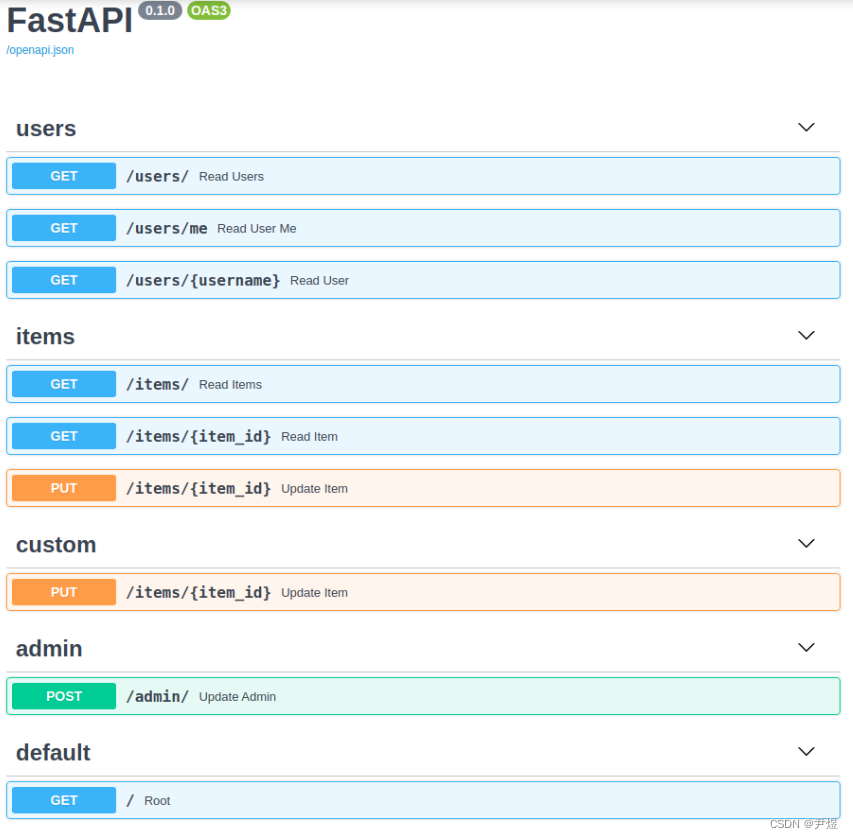Collapse the users section chevron
The image size is (853, 839).
click(806, 127)
